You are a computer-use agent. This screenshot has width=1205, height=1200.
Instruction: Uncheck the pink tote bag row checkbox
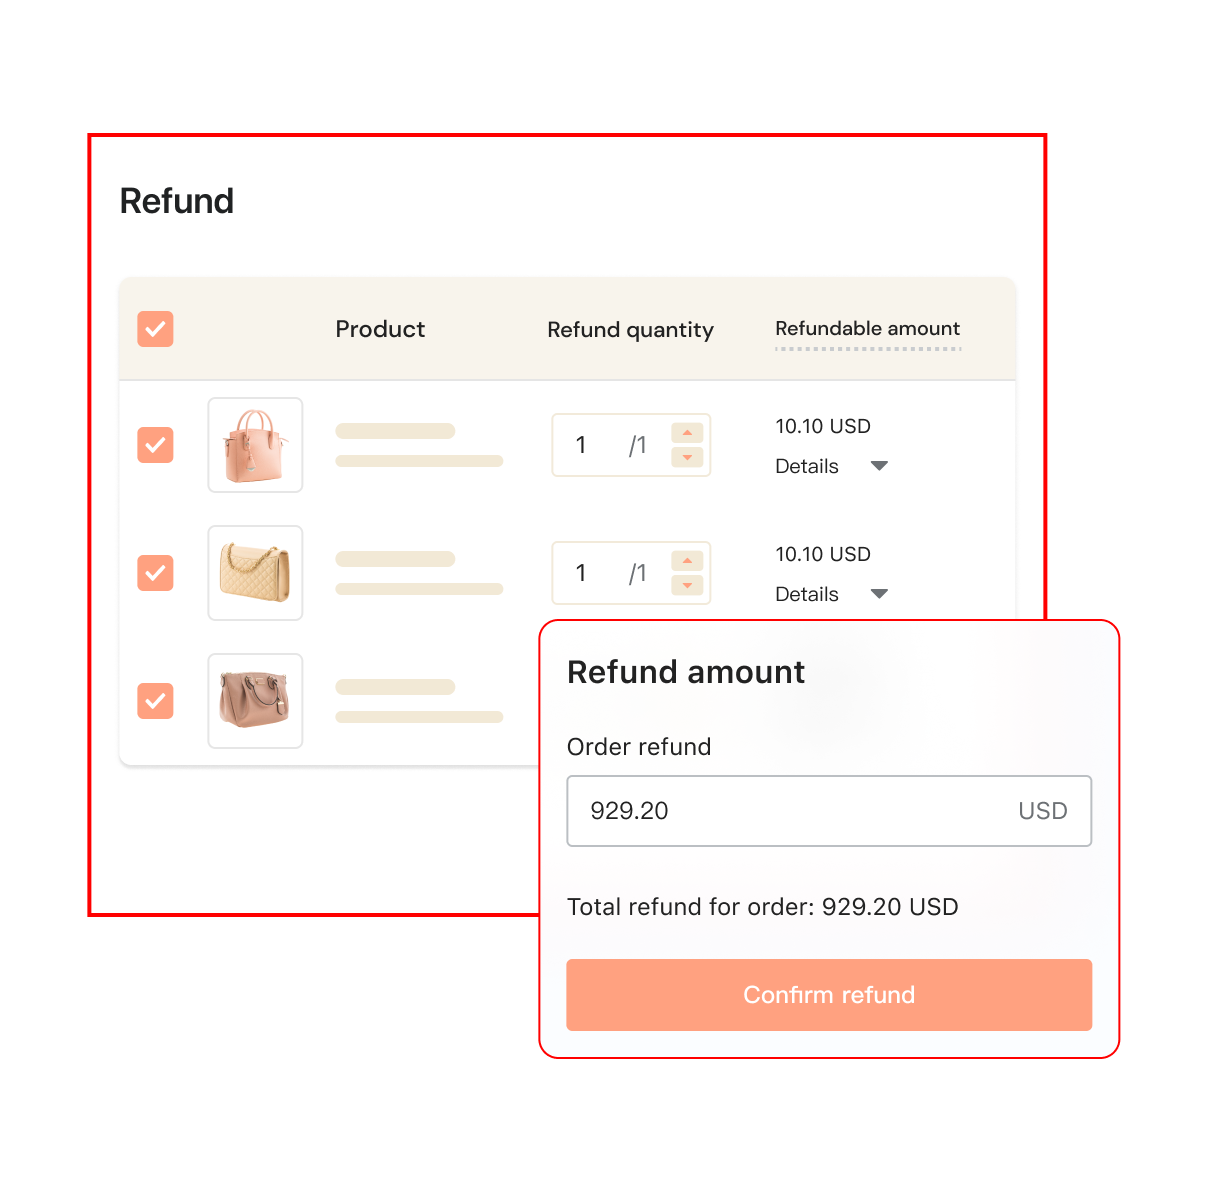coord(155,445)
